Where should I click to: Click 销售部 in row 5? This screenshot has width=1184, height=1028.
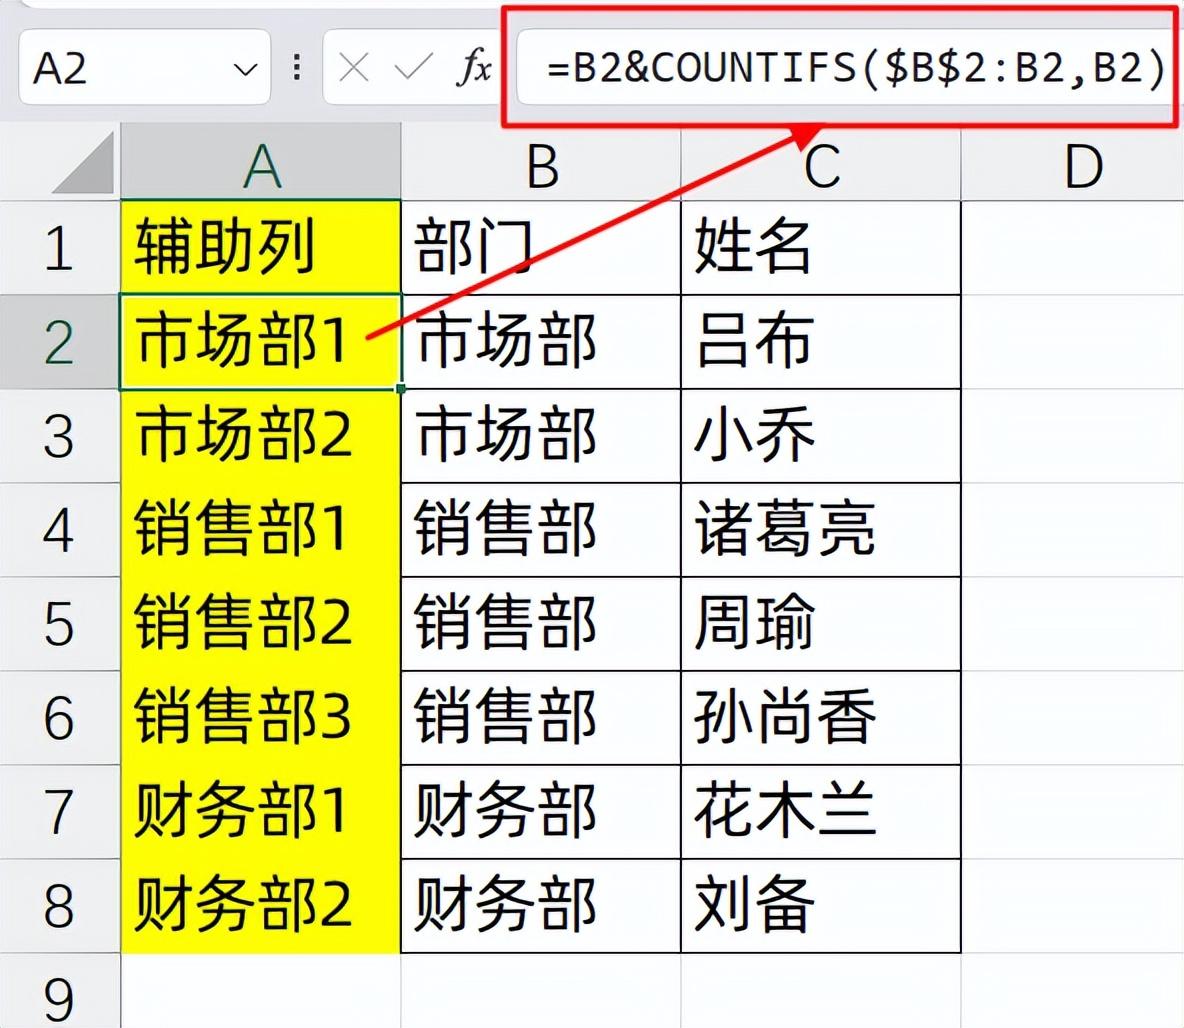[541, 624]
